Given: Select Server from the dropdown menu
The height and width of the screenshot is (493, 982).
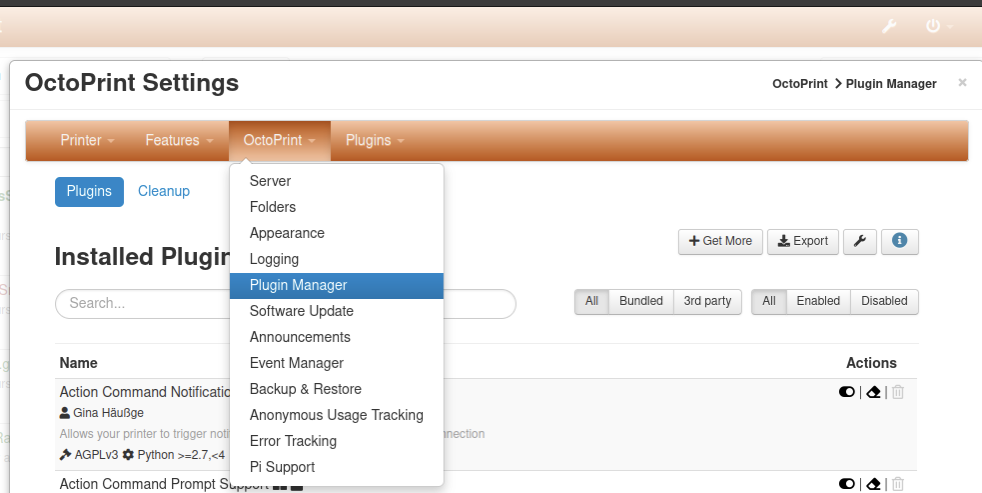Looking at the screenshot, I should [x=337, y=181].
